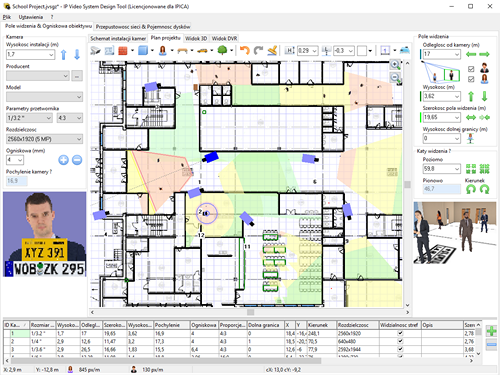This screenshot has height=375, width=500.
Task: Click the eraser clear tool
Action: 272,50
